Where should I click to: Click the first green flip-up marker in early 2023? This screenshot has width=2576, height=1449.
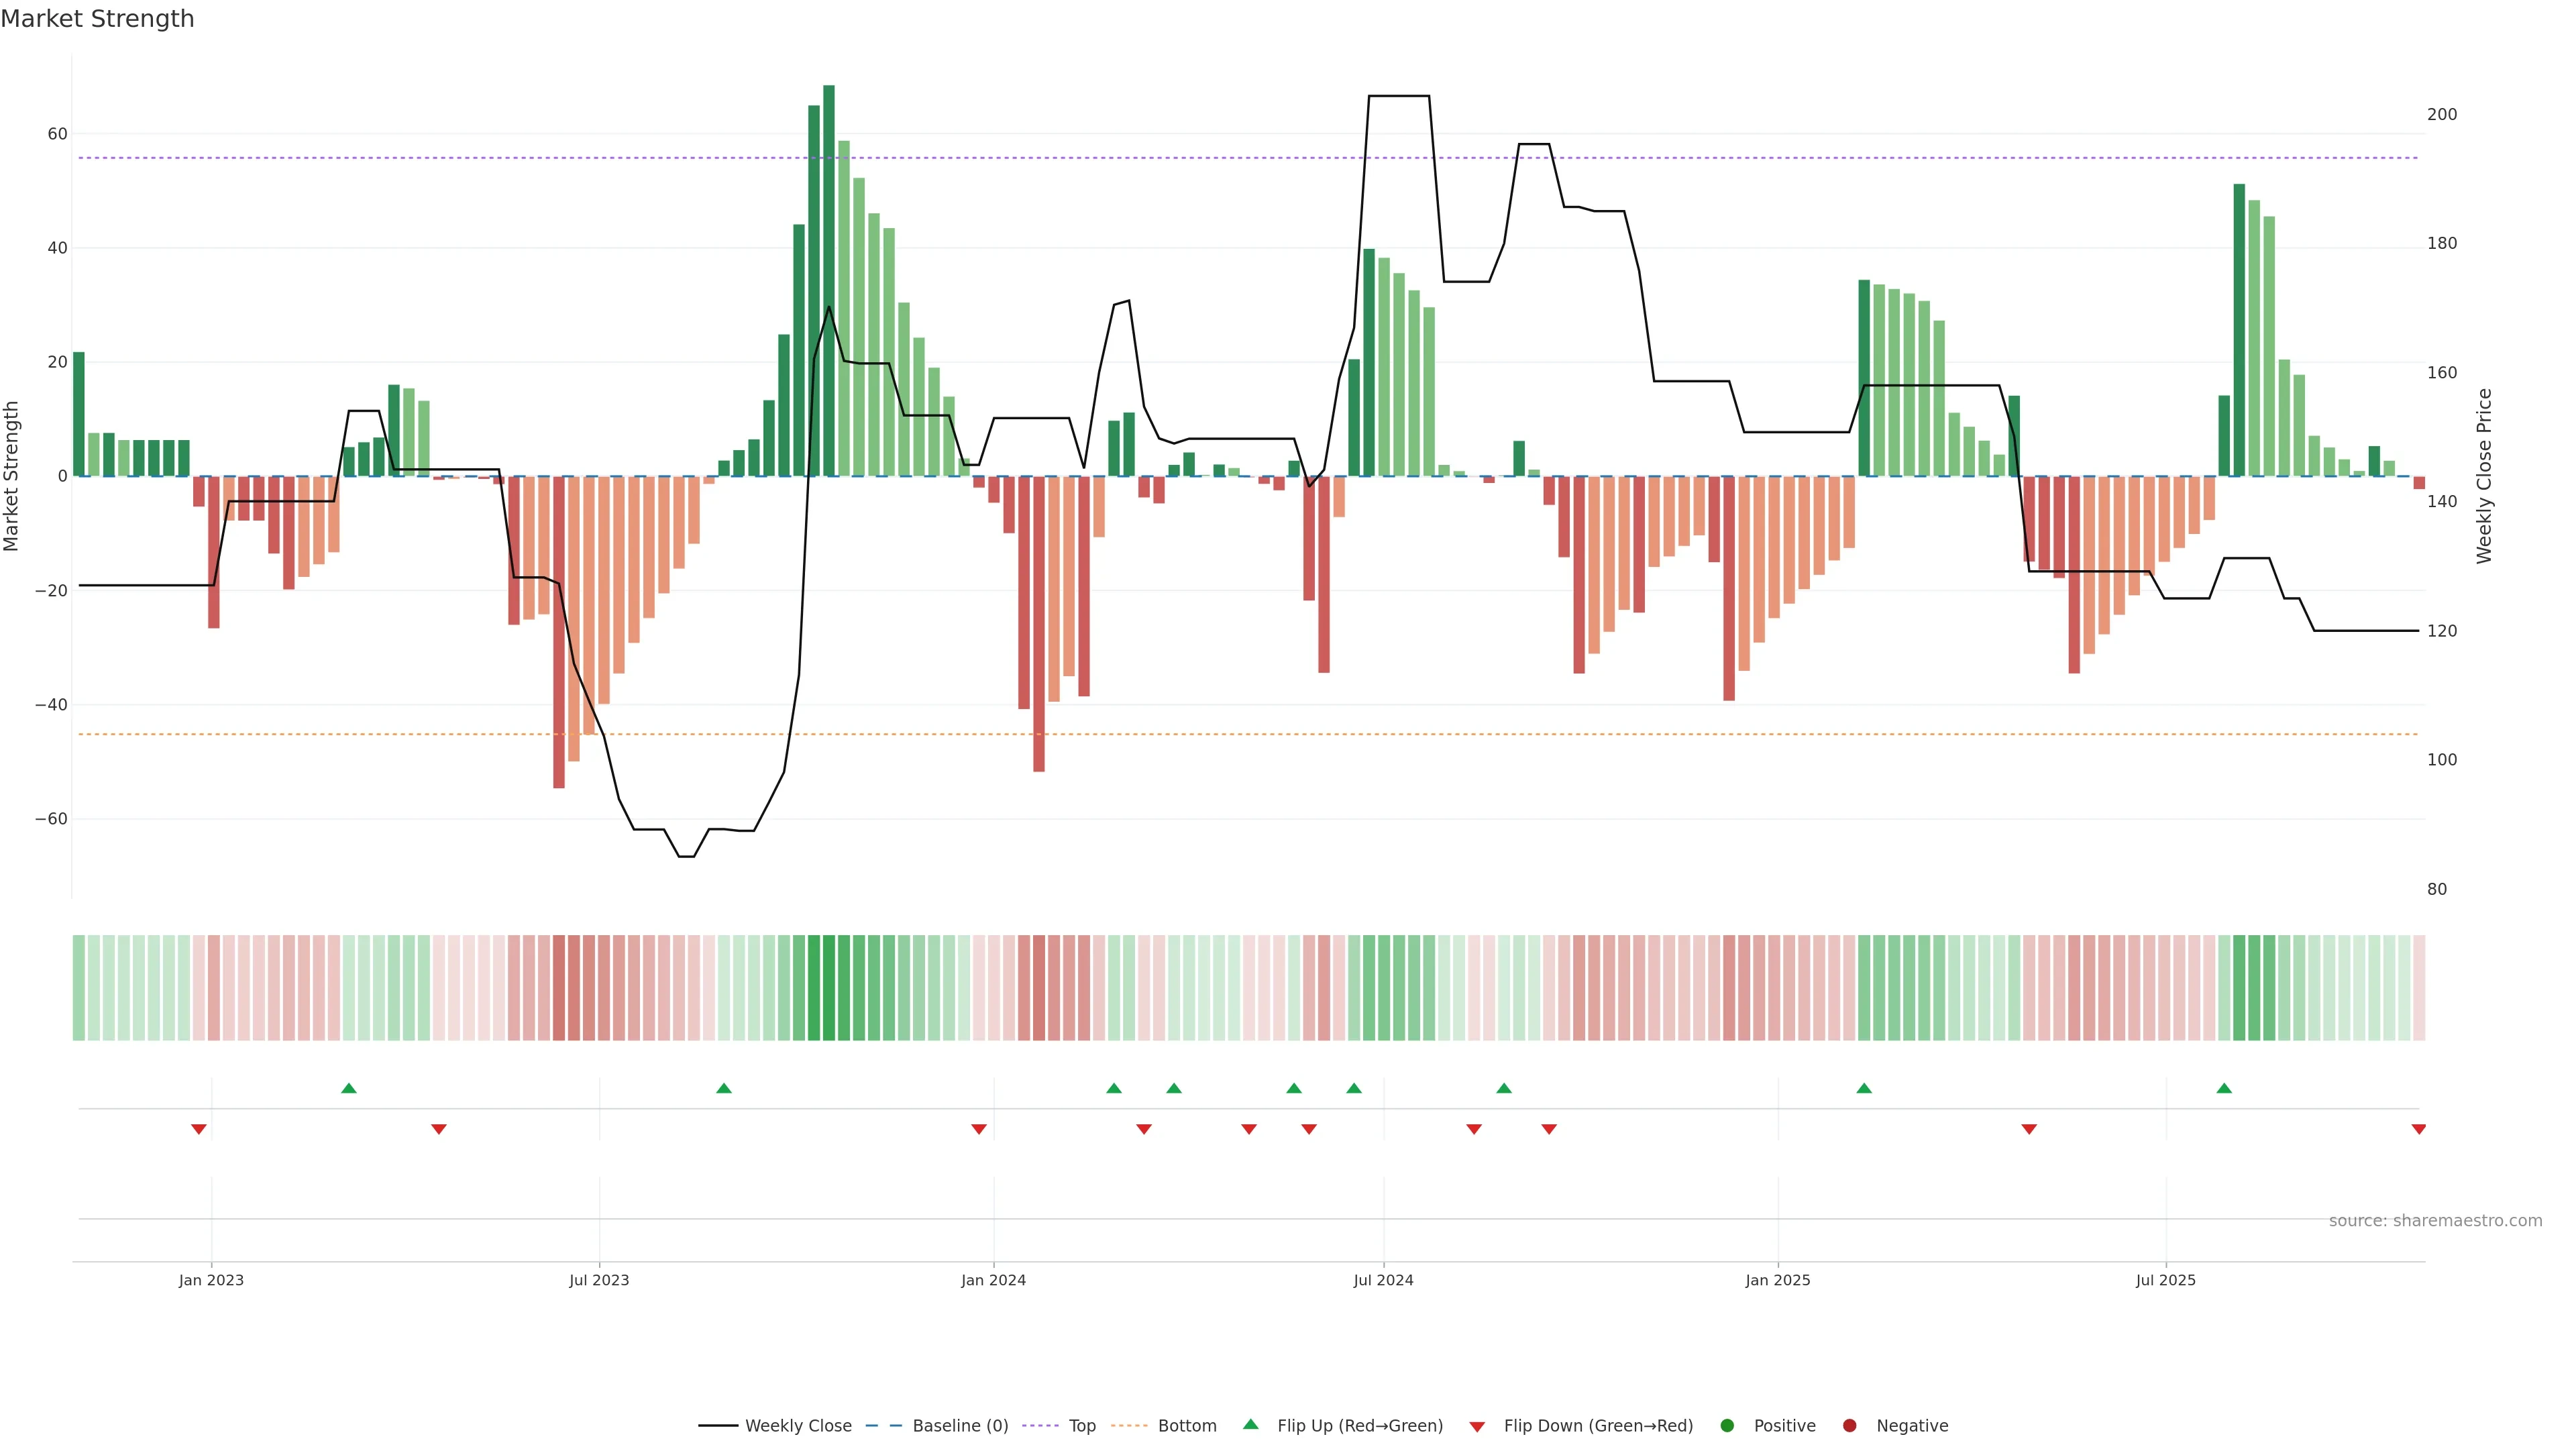(x=349, y=1088)
